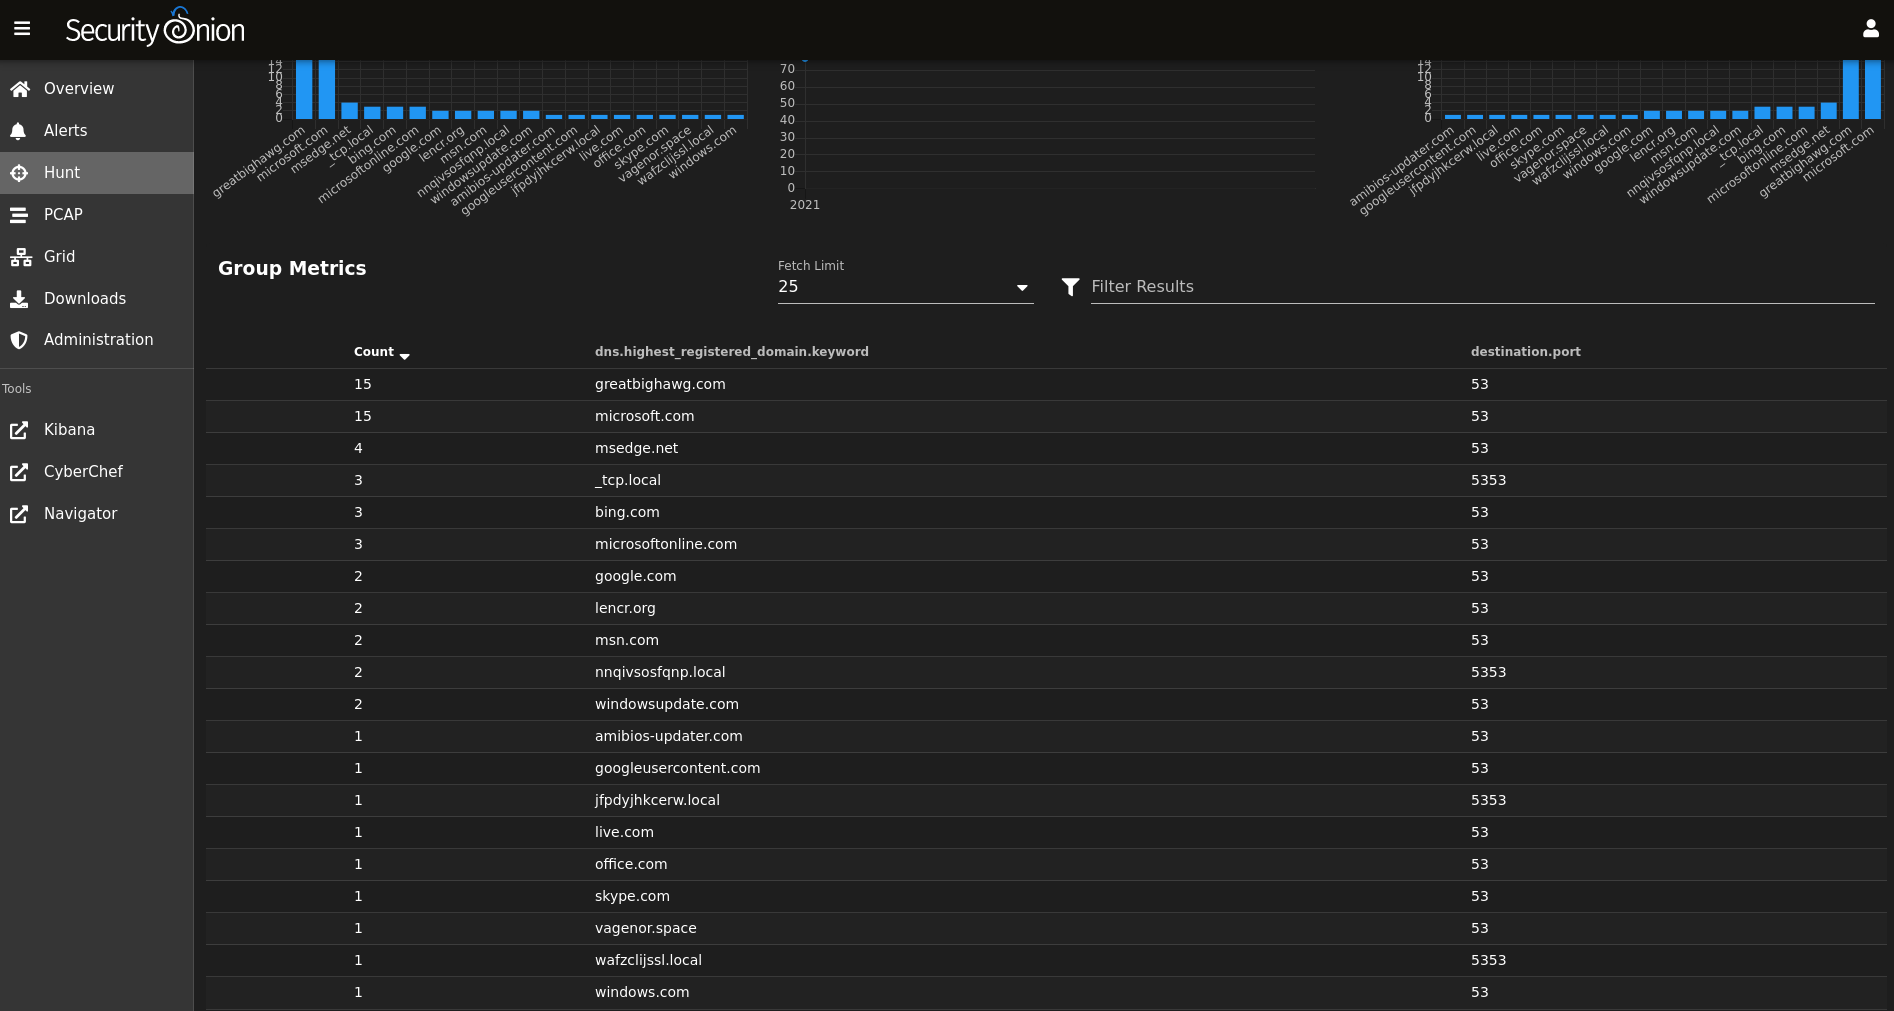
Task: Click the wafzclijssl.local domain cell
Action: point(648,960)
